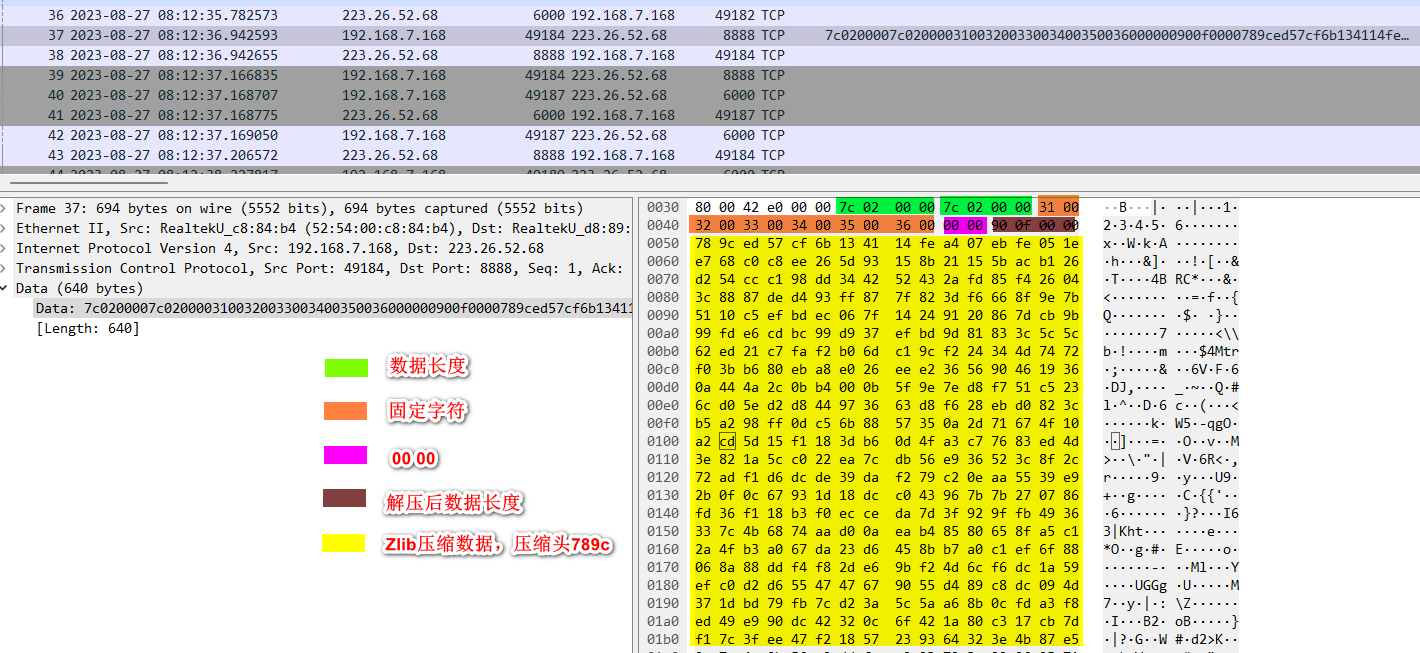Screen dimensions: 1420x653
Task: Collapse the Data (640 bytes) node
Action: (5, 288)
